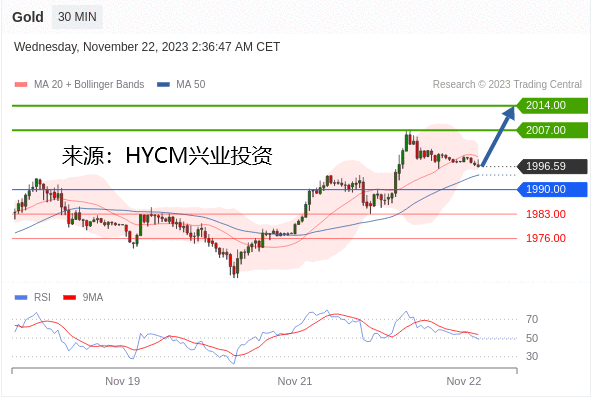Click the Nov 19 date axis label
This screenshot has width=594, height=400.
122,381
